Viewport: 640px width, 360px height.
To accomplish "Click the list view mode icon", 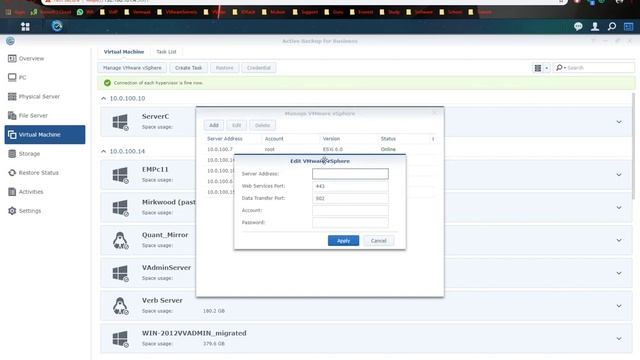I will [538, 68].
